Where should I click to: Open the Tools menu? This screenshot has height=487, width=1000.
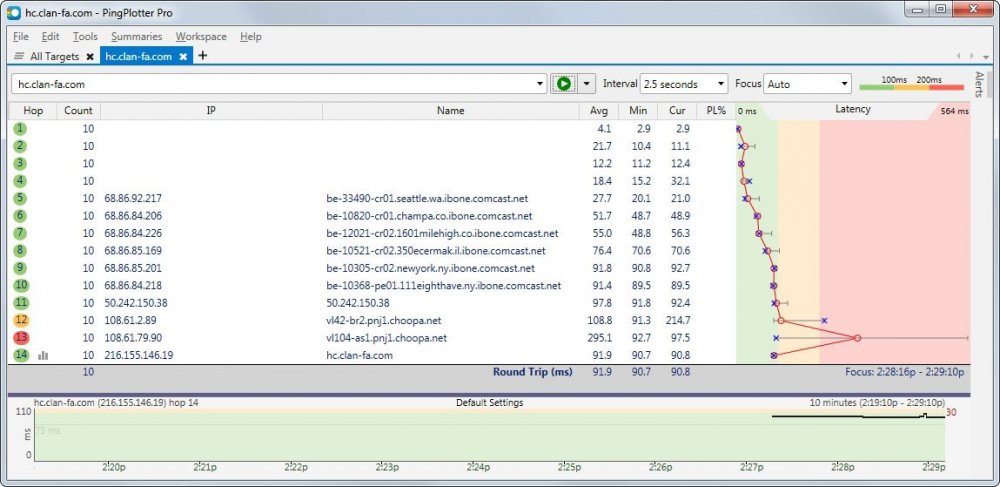85,36
